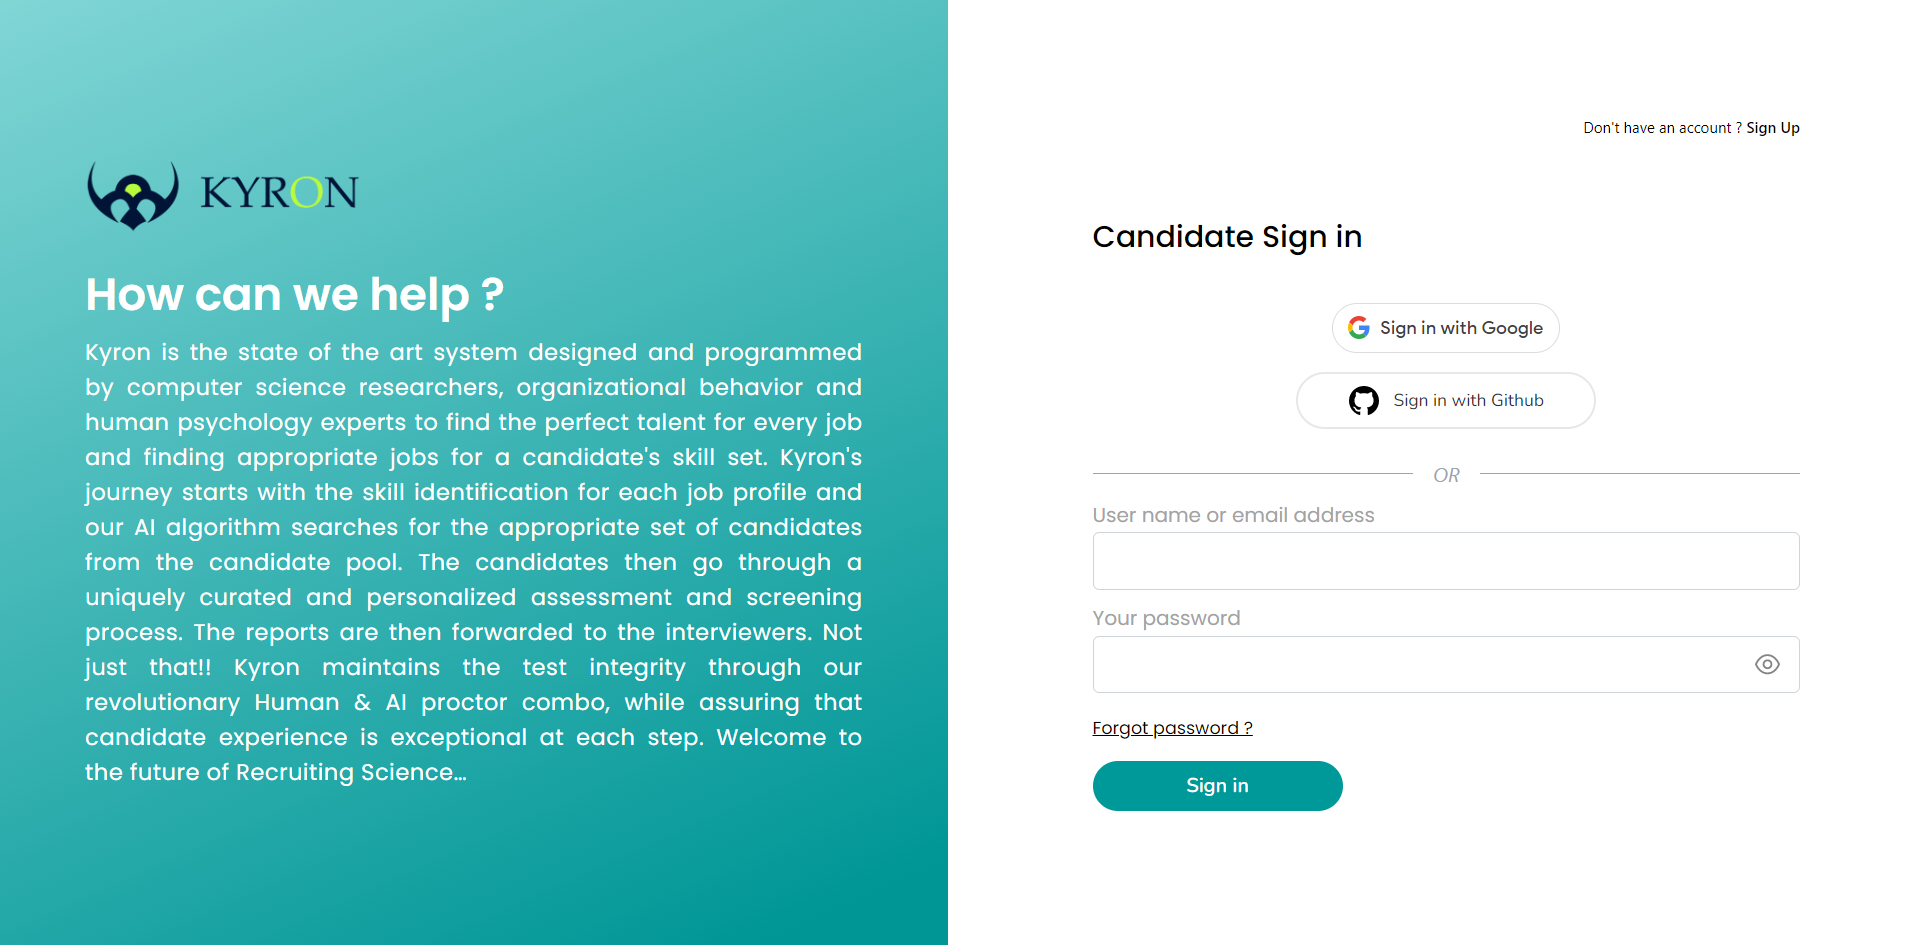Click the 'OR' divider text
The image size is (1916, 945).
(x=1446, y=475)
